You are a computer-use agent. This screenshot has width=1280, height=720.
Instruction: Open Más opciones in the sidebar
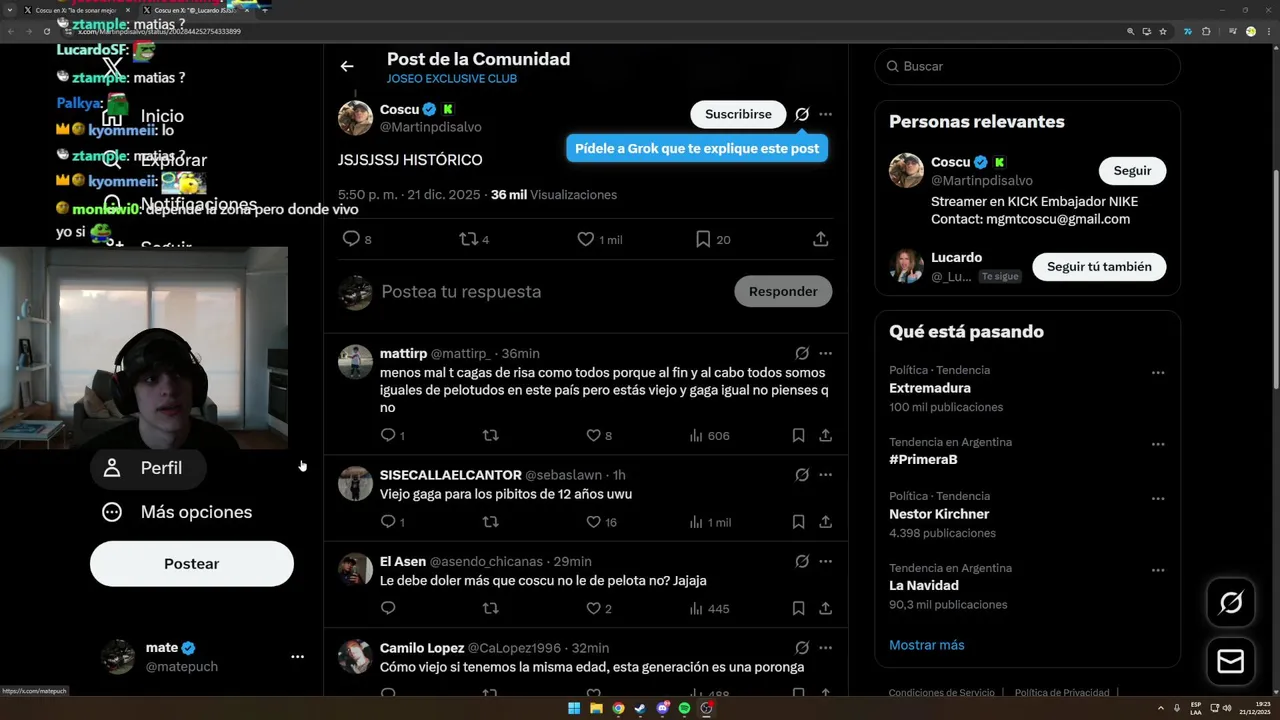coord(178,512)
